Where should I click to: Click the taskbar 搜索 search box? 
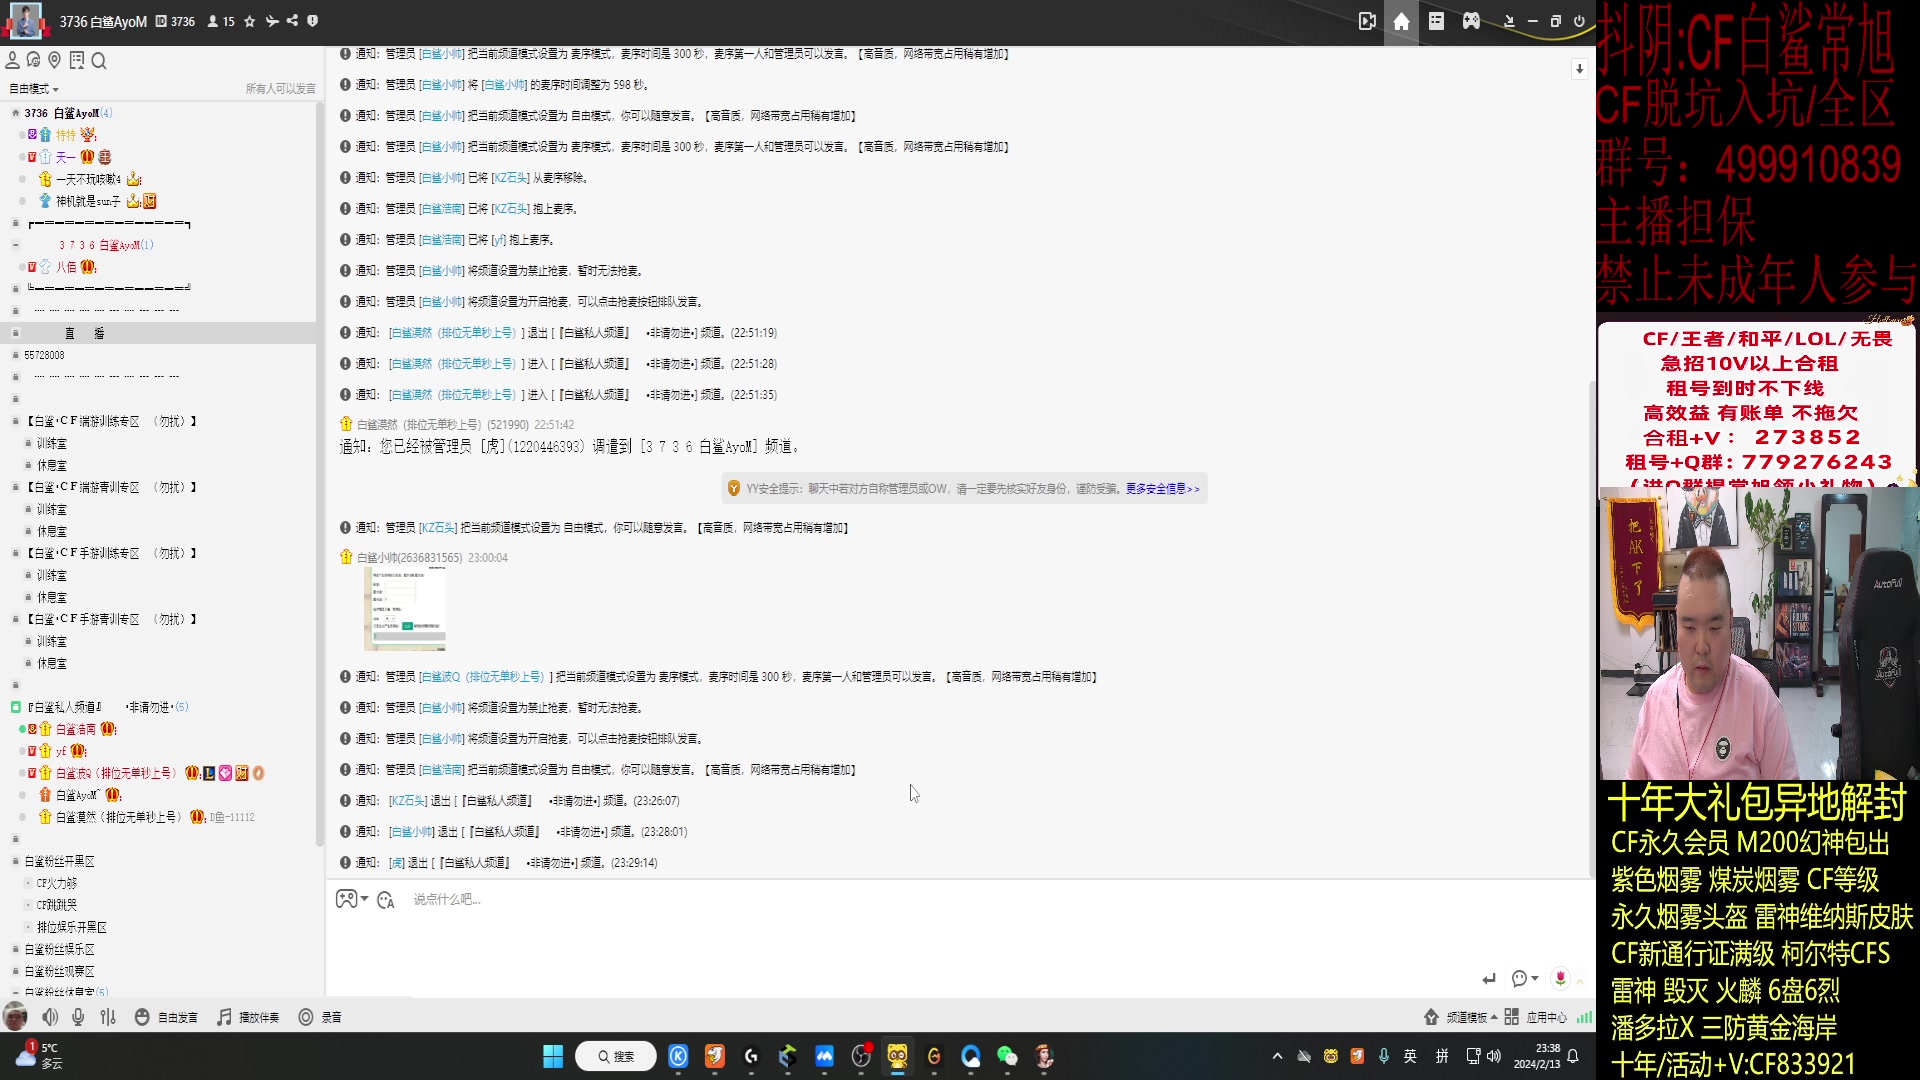(x=616, y=1056)
